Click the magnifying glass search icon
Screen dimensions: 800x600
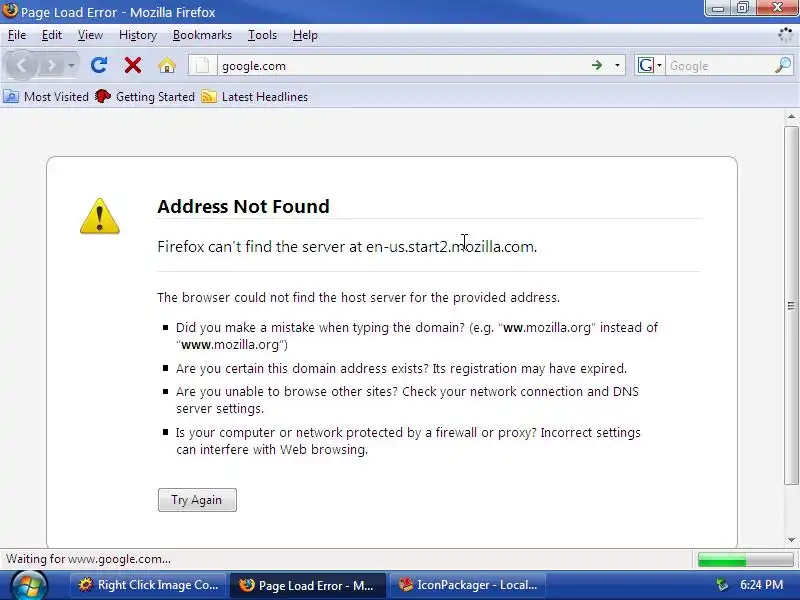coord(783,65)
